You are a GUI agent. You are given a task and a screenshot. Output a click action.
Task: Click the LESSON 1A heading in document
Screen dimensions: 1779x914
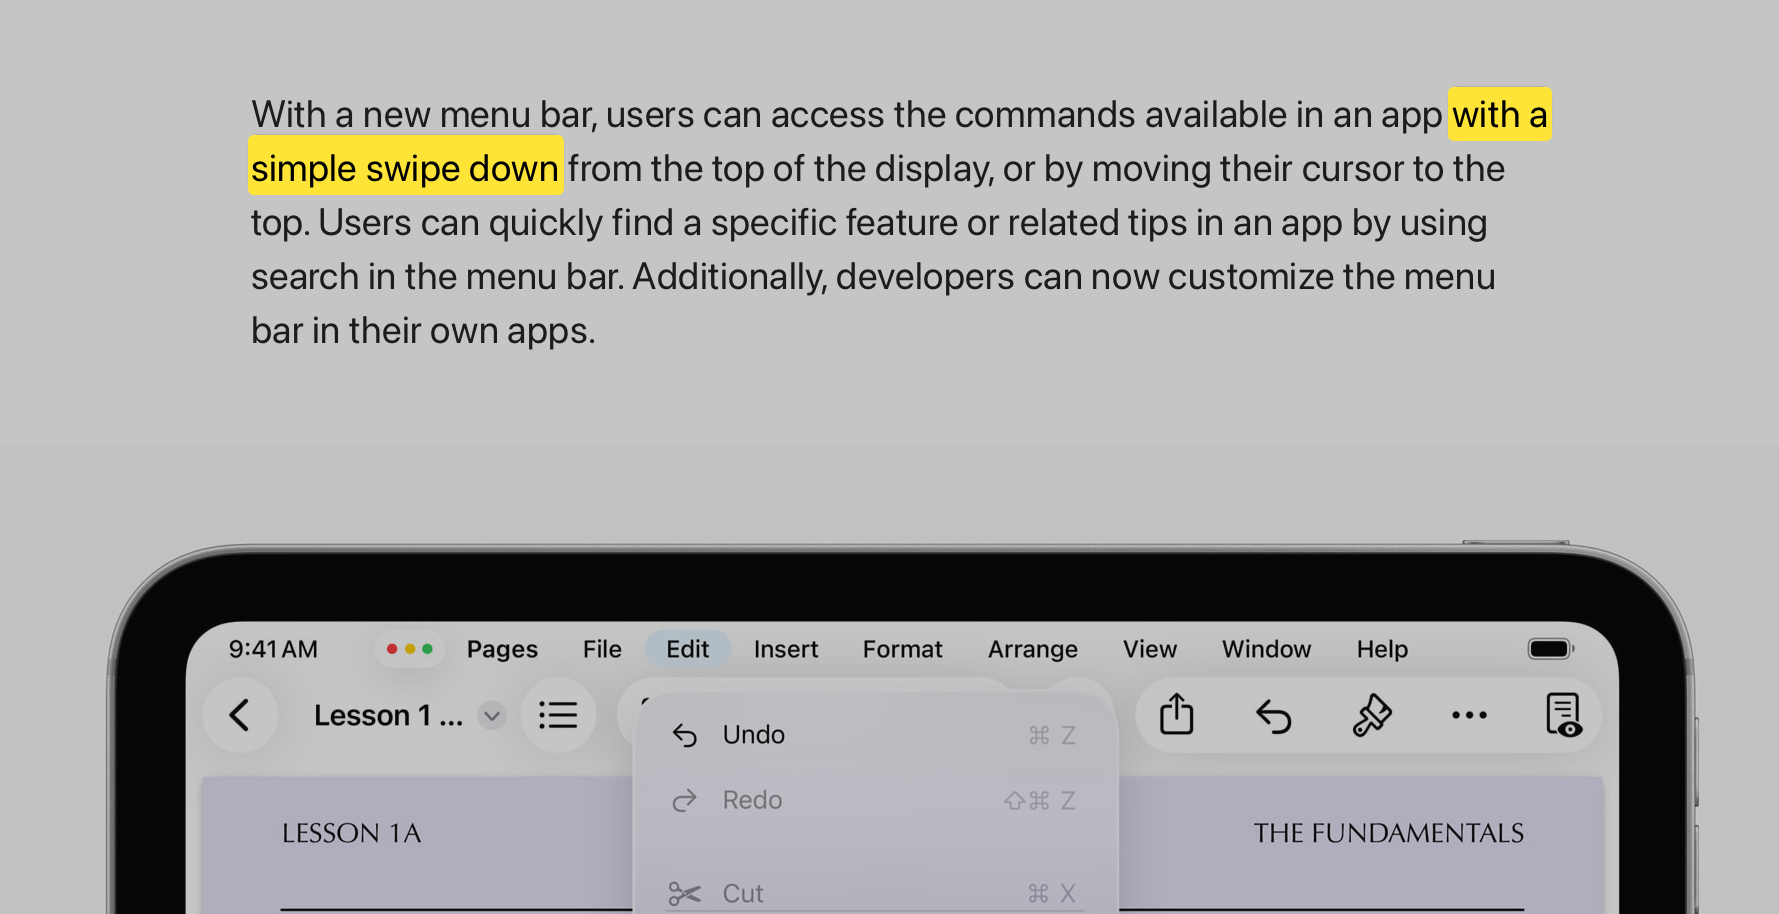click(351, 833)
